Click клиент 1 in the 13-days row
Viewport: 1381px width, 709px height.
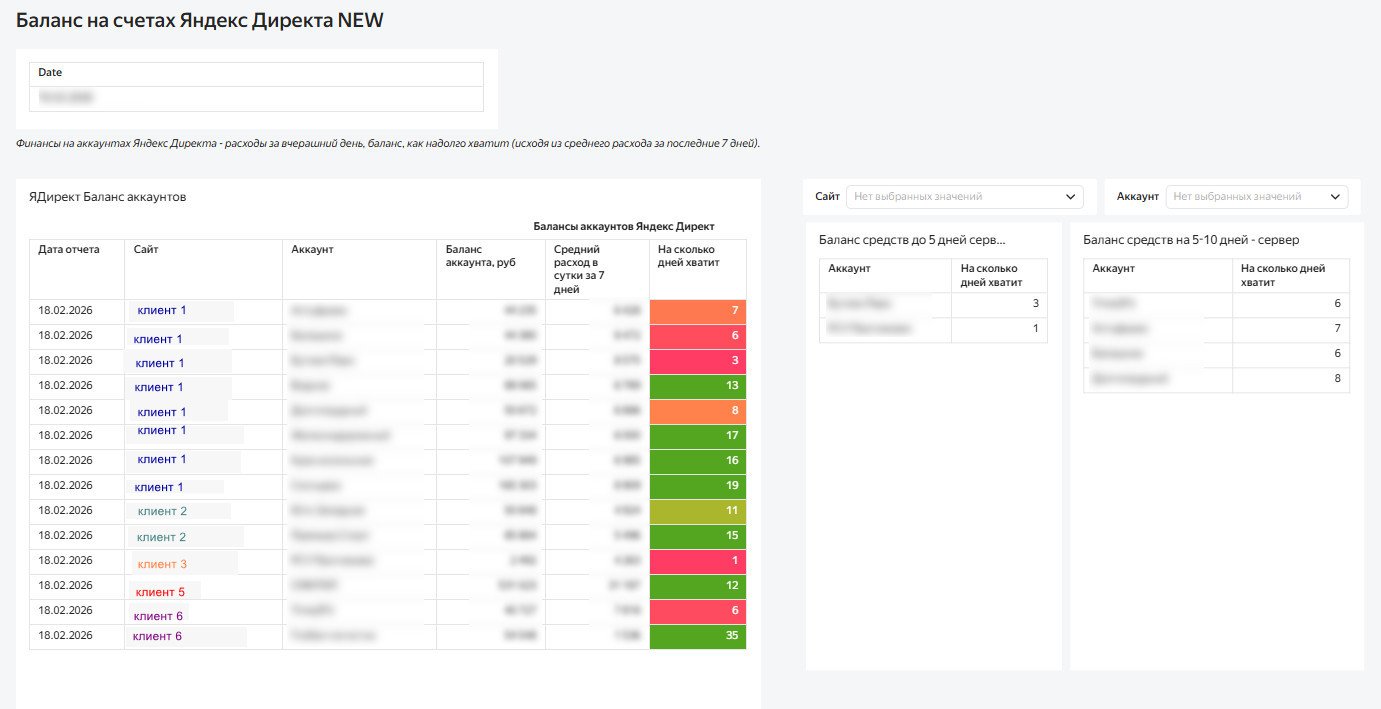[x=160, y=387]
